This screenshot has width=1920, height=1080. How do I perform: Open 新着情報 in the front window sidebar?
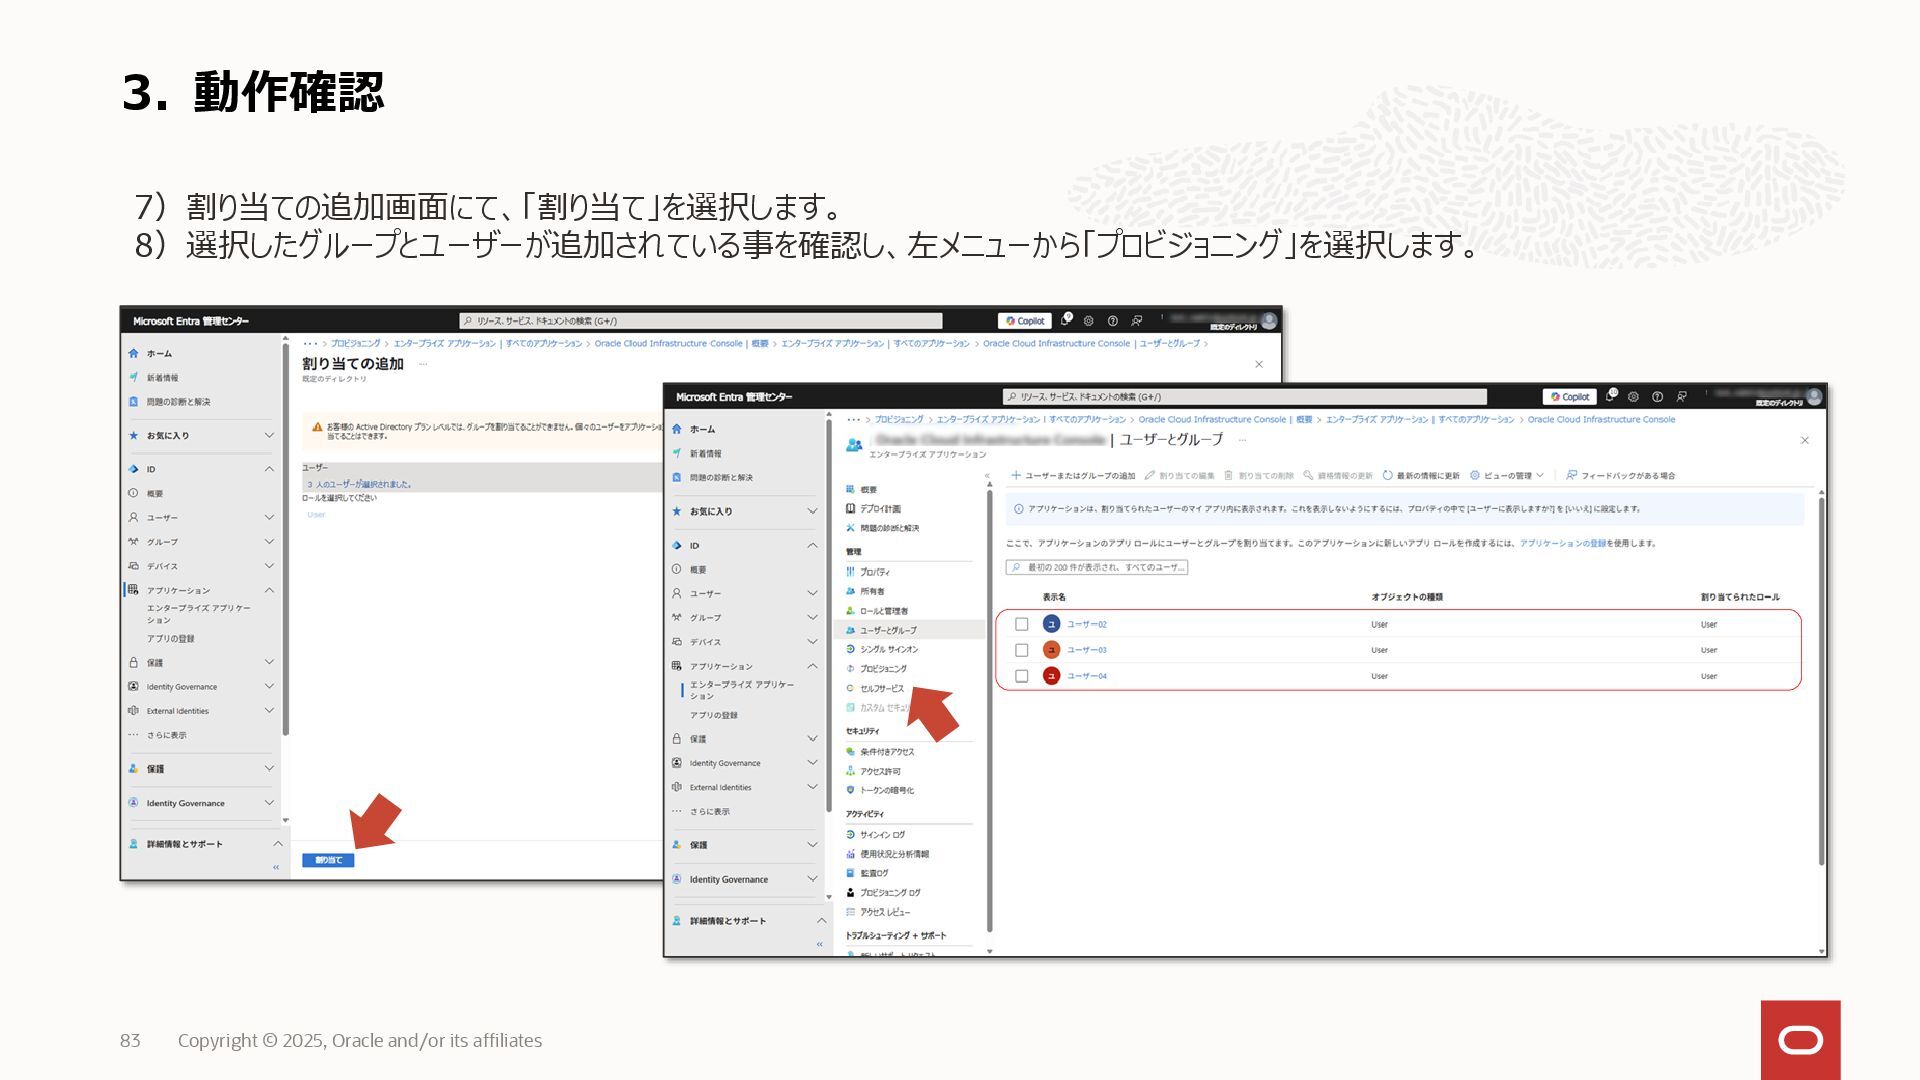pyautogui.click(x=705, y=453)
